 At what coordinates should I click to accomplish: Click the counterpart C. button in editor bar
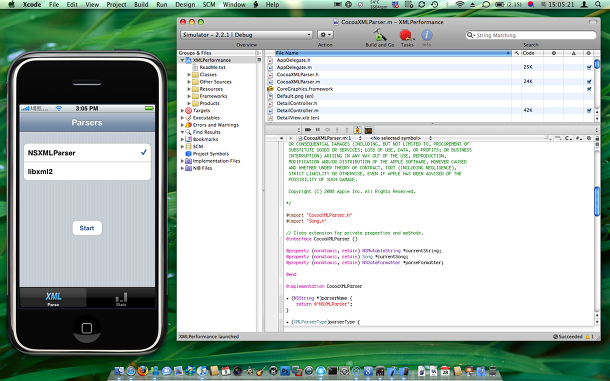[x=568, y=138]
